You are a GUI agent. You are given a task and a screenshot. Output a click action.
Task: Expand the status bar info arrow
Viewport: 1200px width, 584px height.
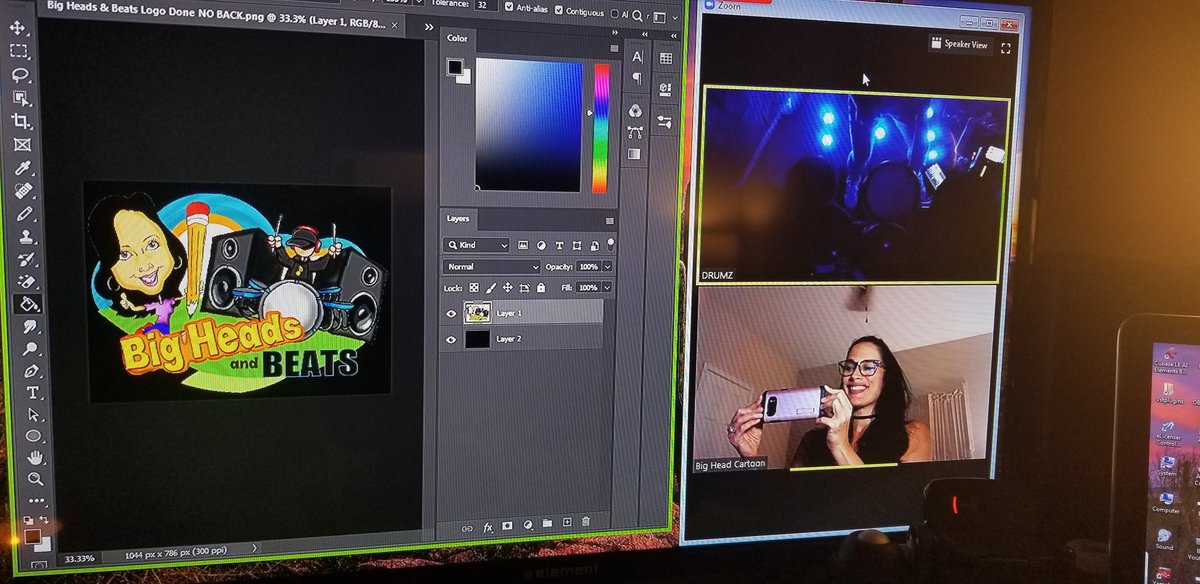(254, 548)
